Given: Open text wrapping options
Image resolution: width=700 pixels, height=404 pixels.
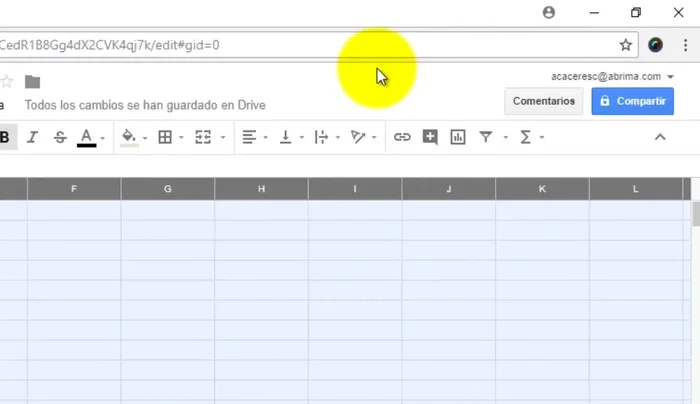Looking at the screenshot, I should [321, 137].
